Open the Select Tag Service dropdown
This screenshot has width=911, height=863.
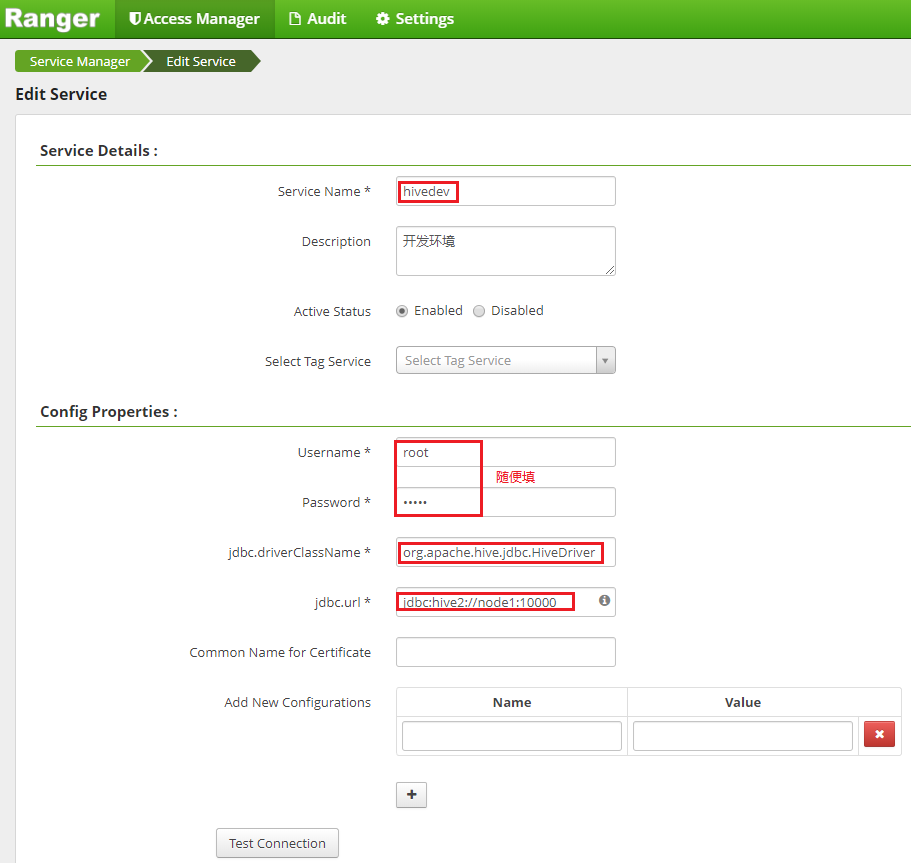pos(505,360)
